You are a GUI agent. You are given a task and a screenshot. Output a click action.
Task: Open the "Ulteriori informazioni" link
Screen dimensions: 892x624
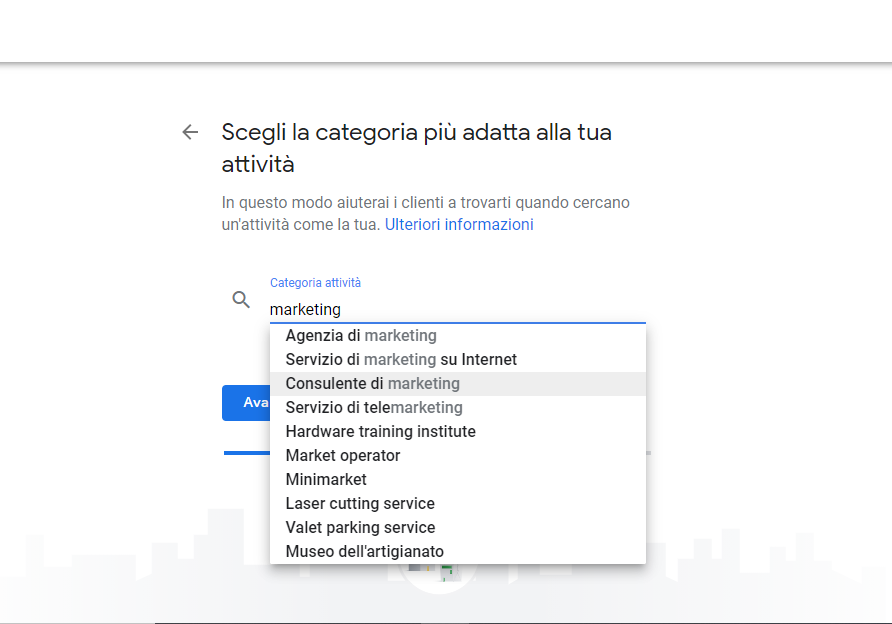pyautogui.click(x=459, y=225)
